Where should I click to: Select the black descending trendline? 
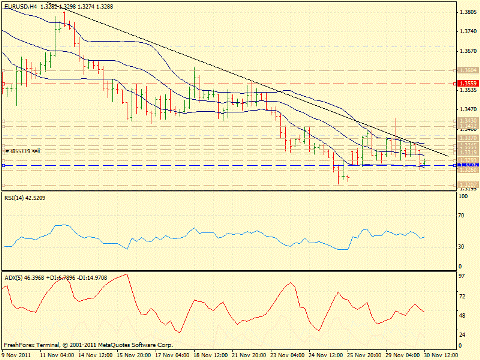pyautogui.click(x=247, y=80)
